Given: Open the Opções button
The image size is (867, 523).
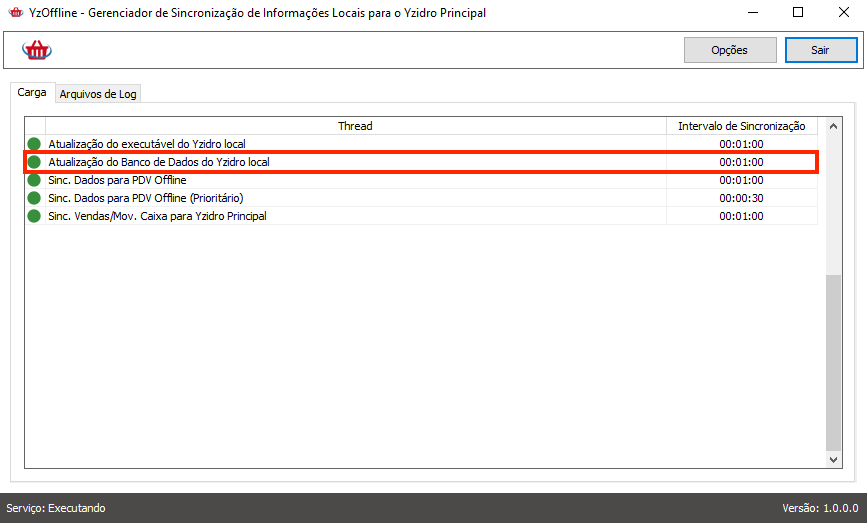Looking at the screenshot, I should click(x=730, y=50).
